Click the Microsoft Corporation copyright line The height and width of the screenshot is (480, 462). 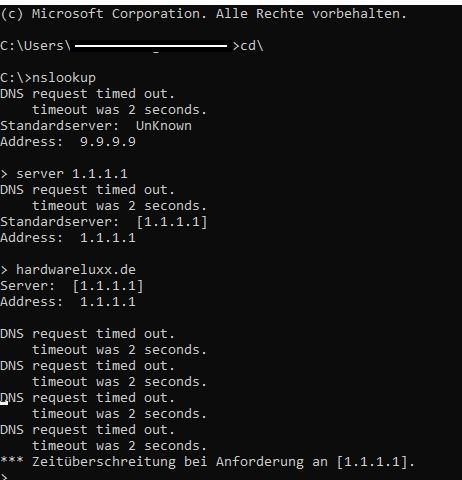coord(203,14)
